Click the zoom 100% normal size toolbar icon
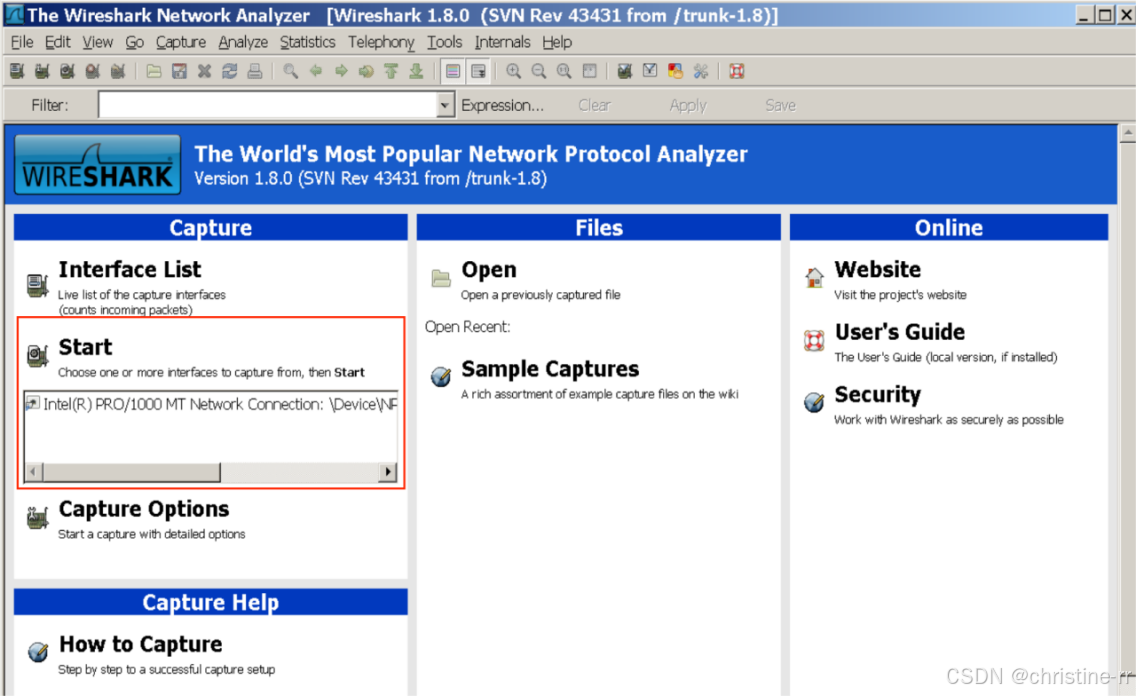The width and height of the screenshot is (1136, 696). pos(564,71)
